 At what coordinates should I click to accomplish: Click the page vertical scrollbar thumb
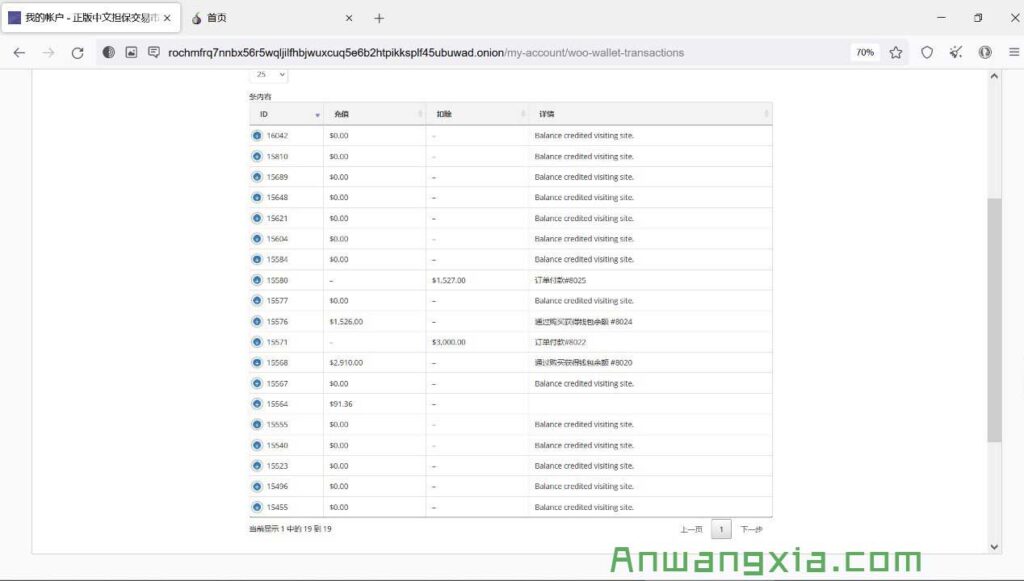(x=994, y=320)
